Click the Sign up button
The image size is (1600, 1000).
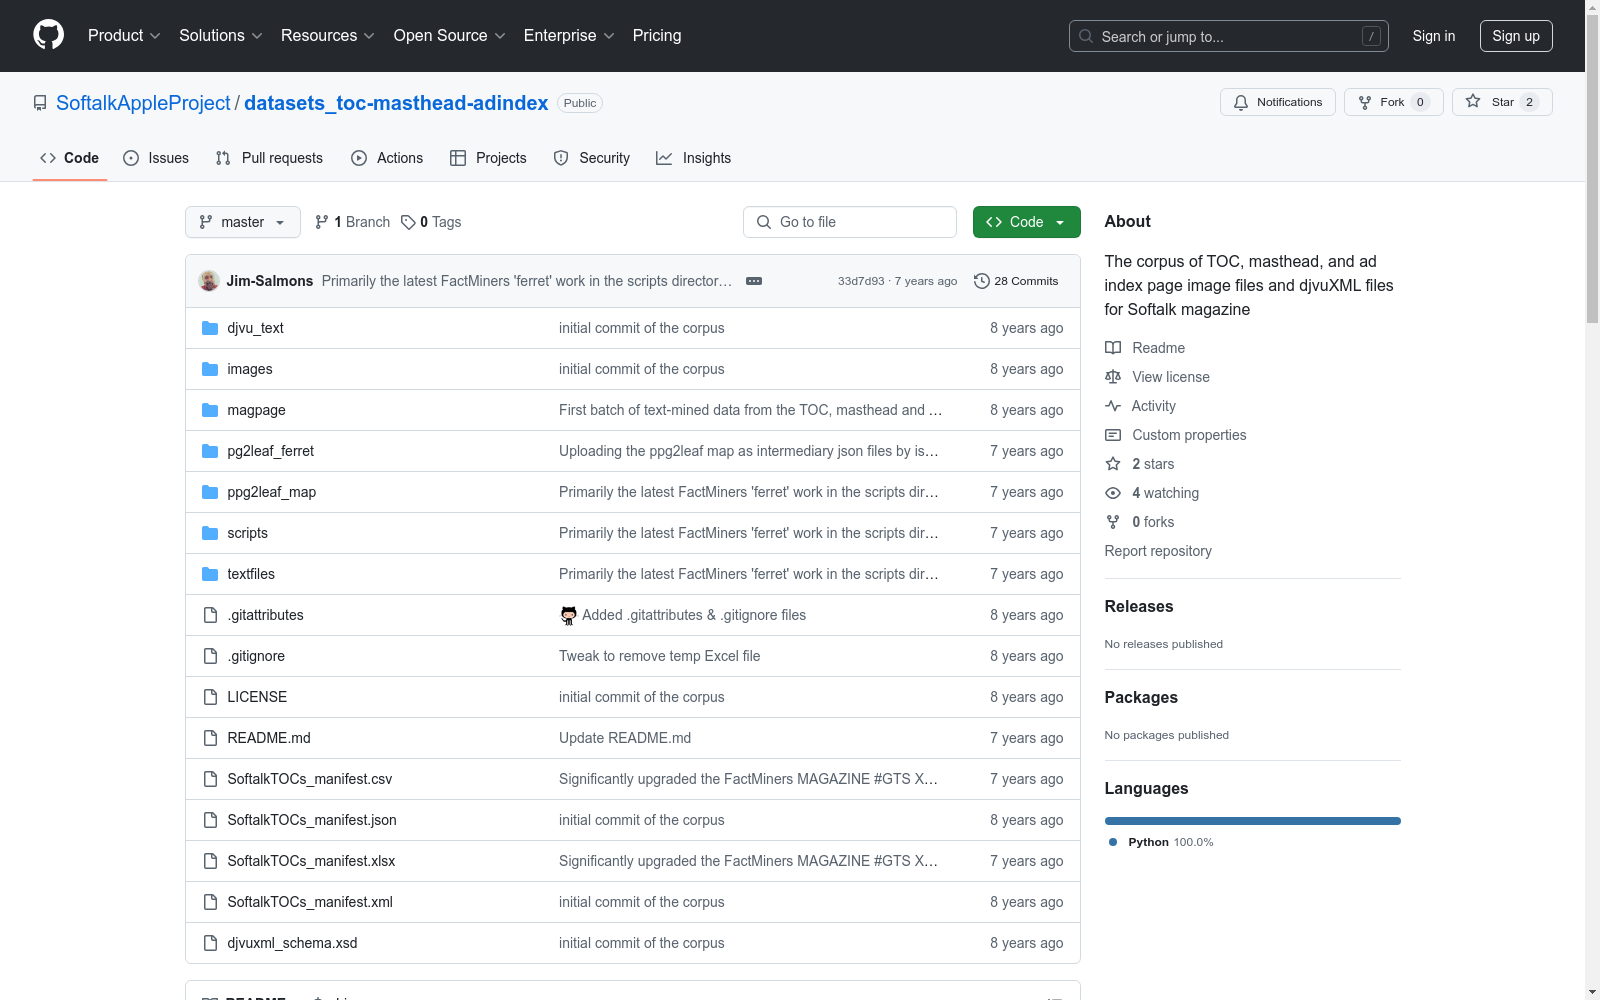(x=1516, y=36)
